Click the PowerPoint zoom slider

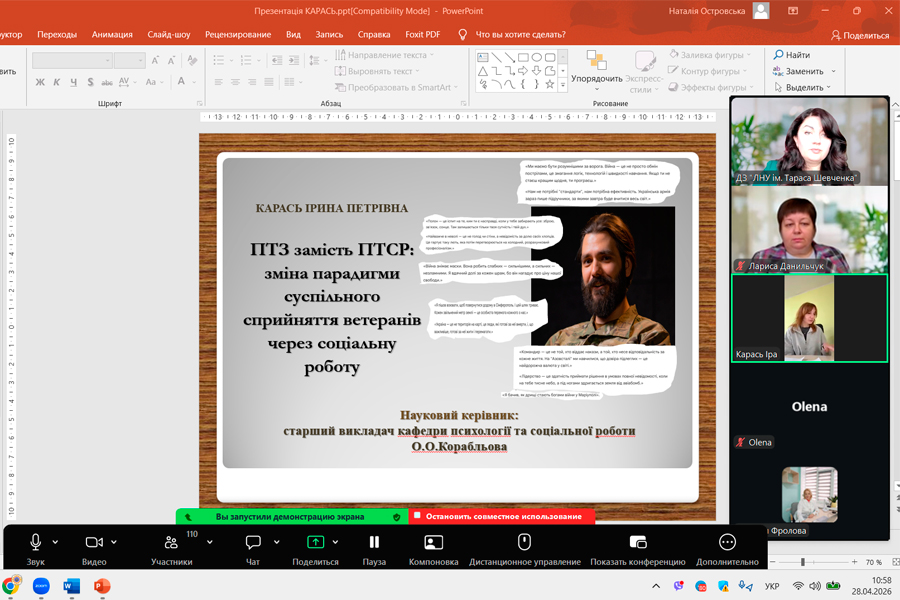[802, 562]
